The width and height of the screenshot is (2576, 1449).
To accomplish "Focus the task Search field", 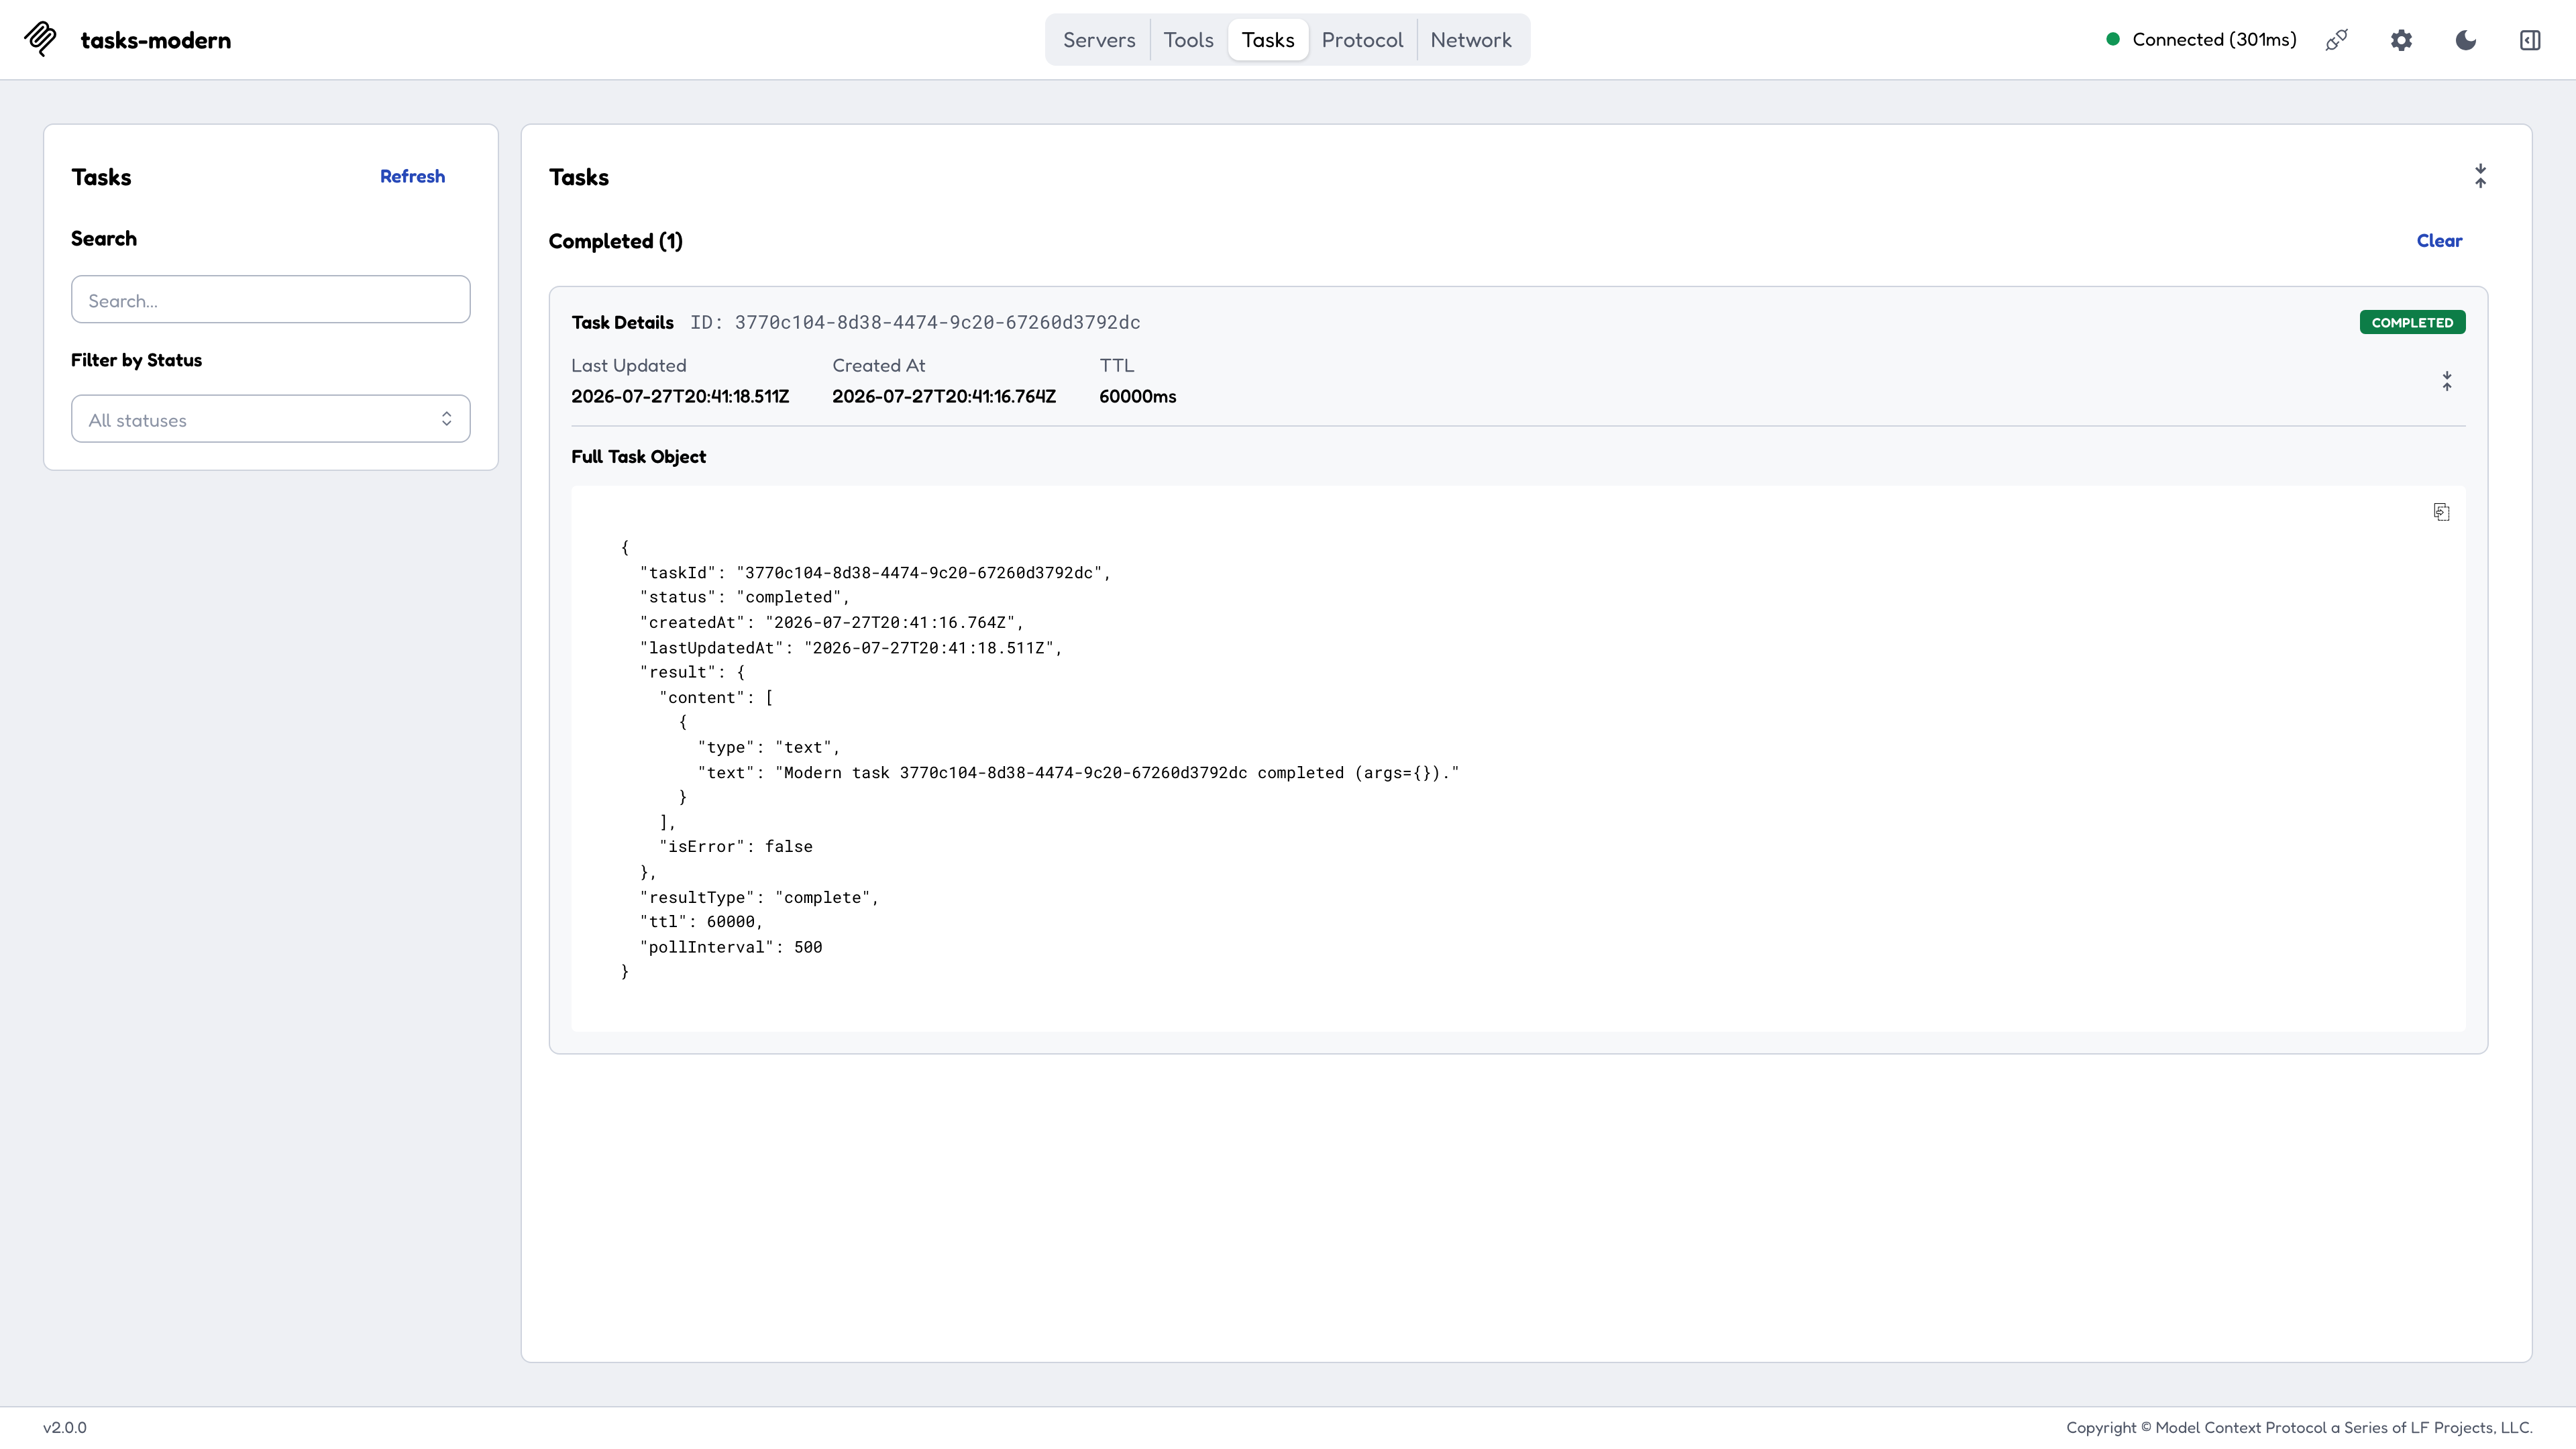I will point(271,299).
